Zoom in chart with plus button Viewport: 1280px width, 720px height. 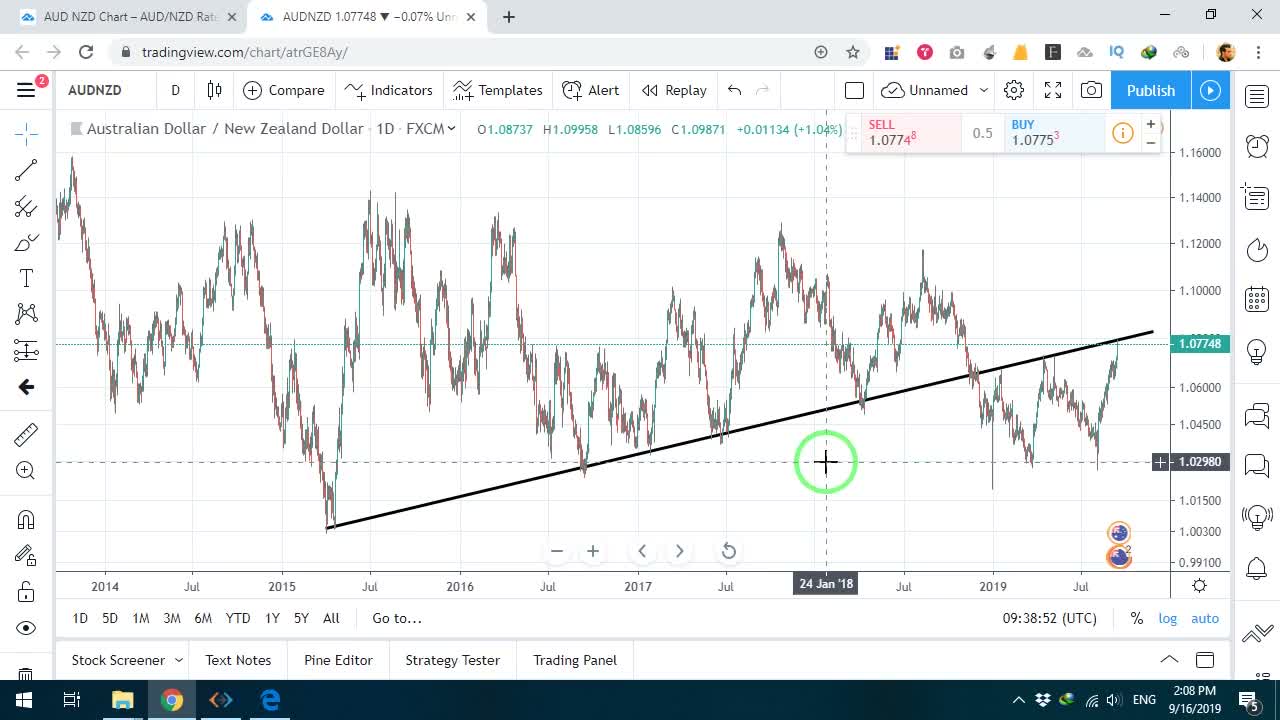point(593,551)
